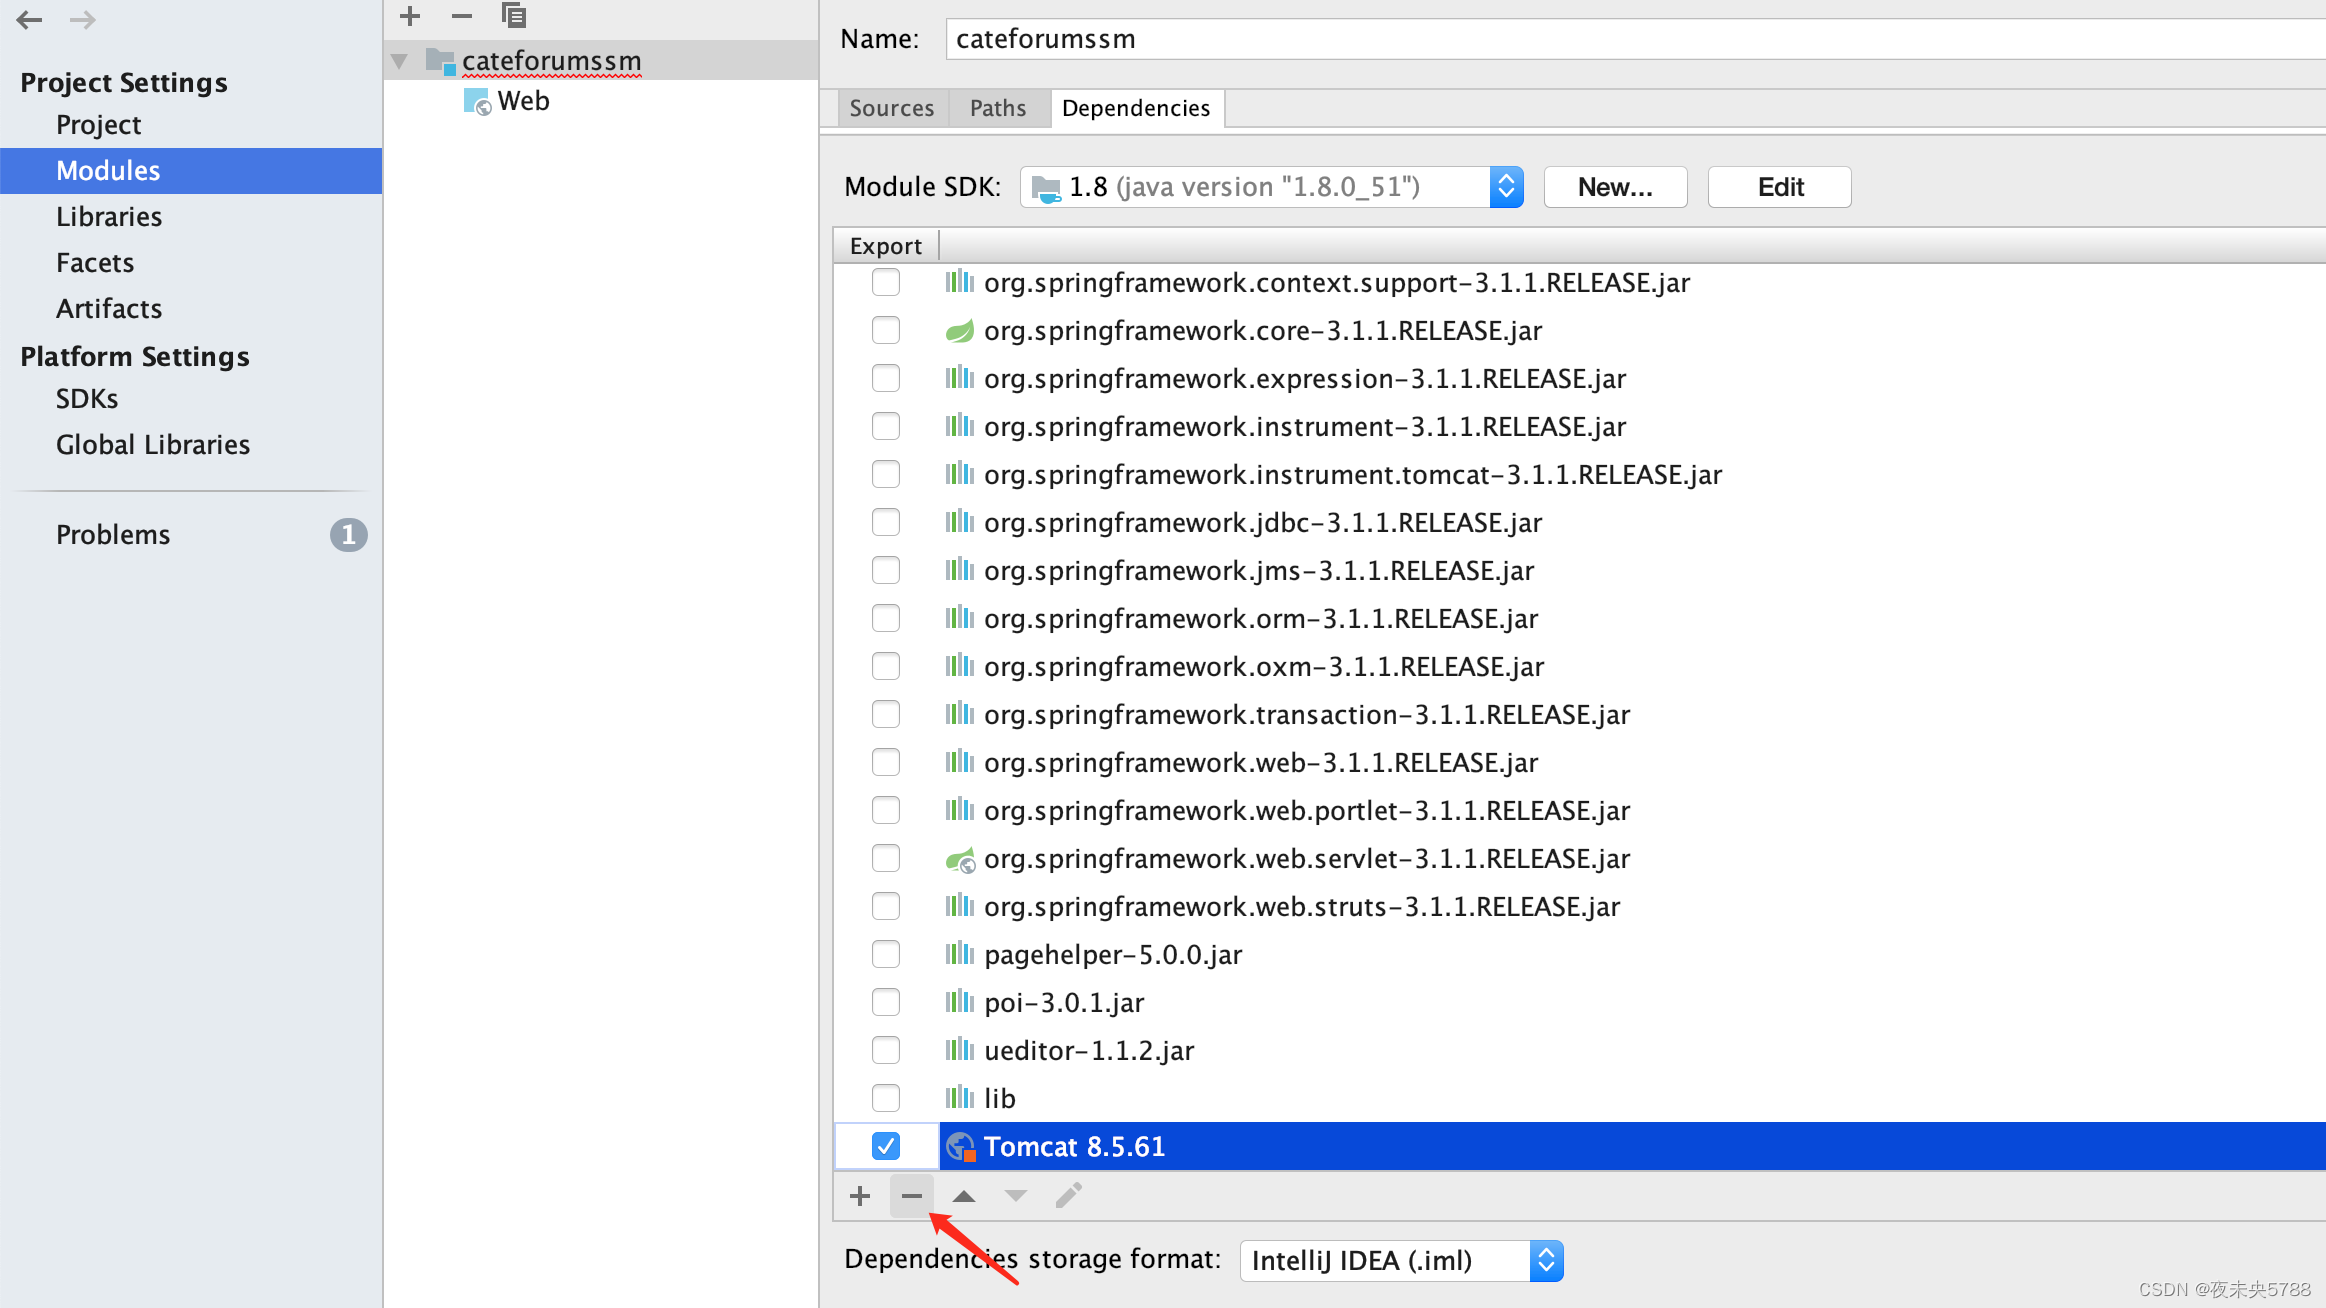Uncheck the Tomcat 8.5.61 export checkbox
This screenshot has width=2326, height=1308.
click(886, 1146)
